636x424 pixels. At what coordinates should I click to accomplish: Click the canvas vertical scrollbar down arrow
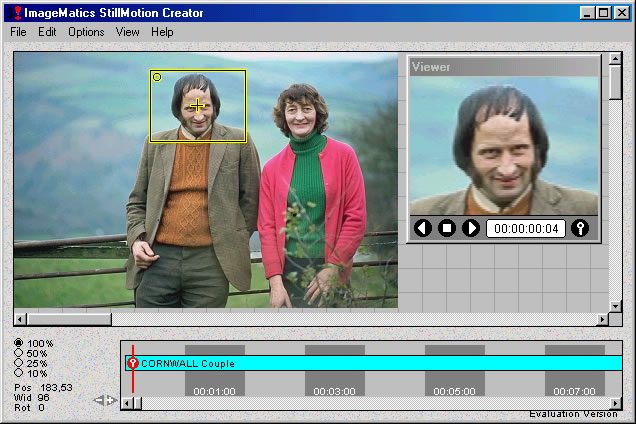coord(616,304)
